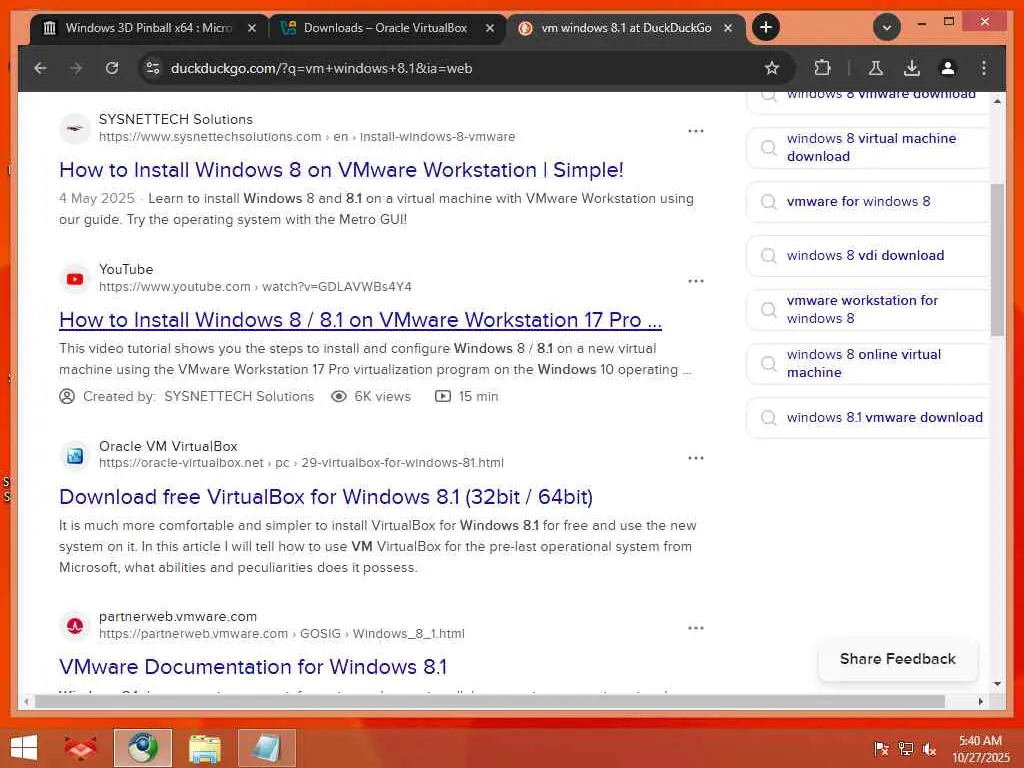This screenshot has height=768, width=1024.
Task: Open How to Install Windows 8 on VMware Workstation link
Action: coord(342,170)
